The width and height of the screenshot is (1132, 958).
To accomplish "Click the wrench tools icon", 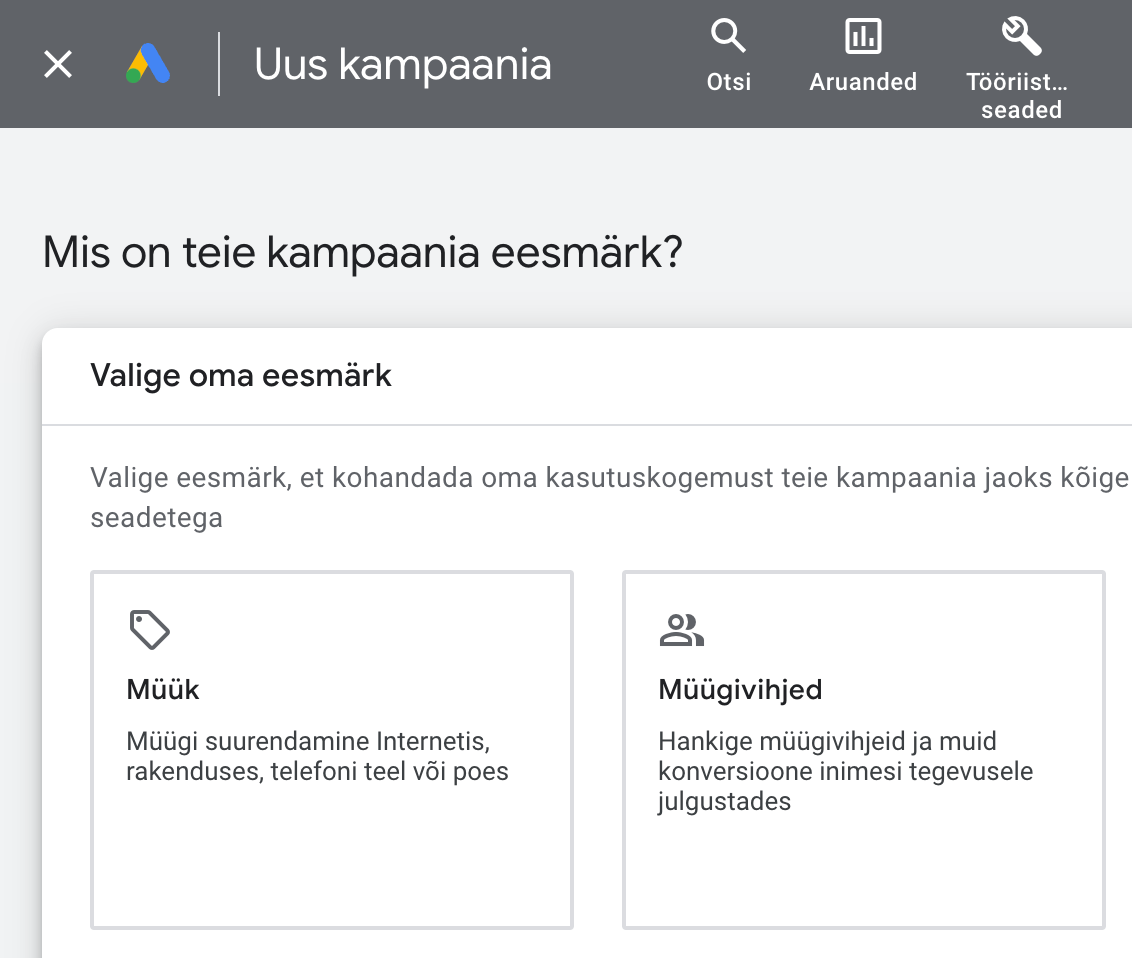I will 1021,37.
